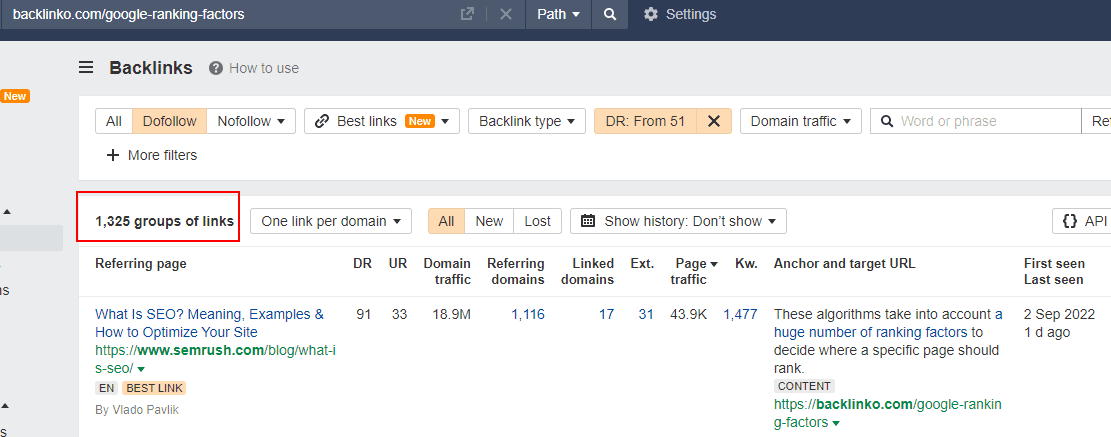Image resolution: width=1111 pixels, height=437 pixels.
Task: Open One link per domain dropdown
Action: 331,221
